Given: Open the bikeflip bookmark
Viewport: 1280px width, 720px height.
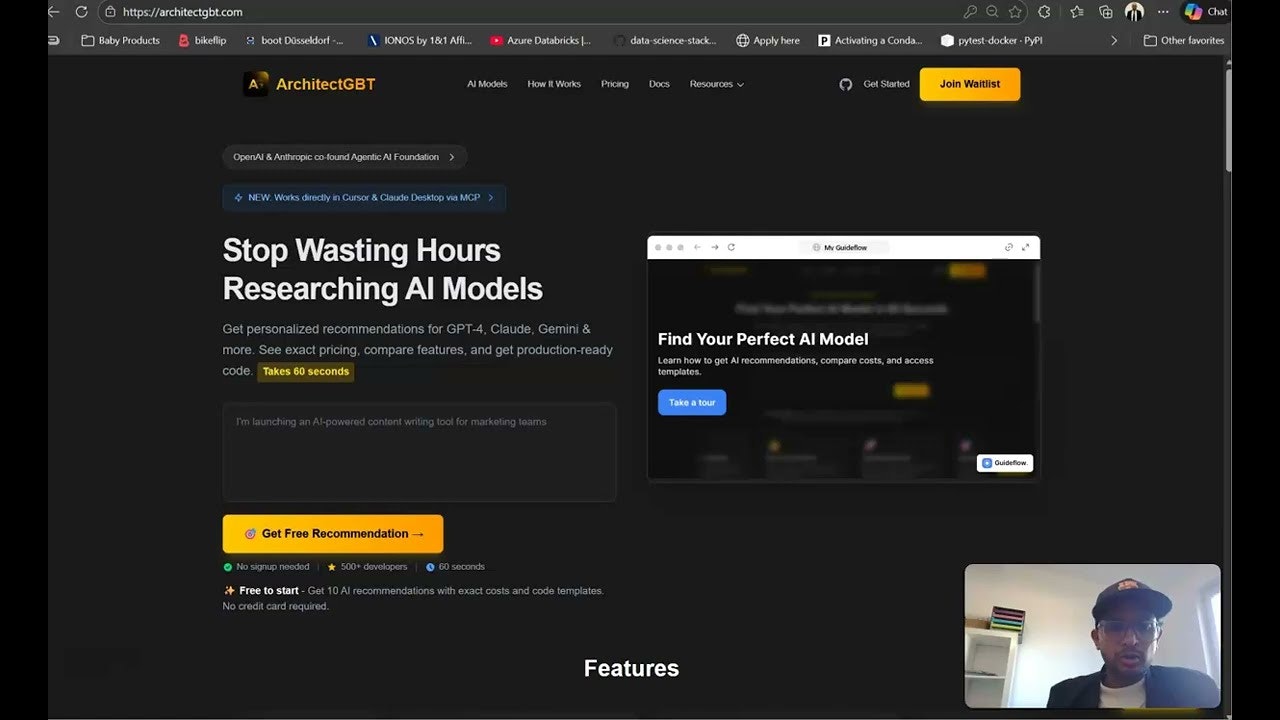Looking at the screenshot, I should click(x=202, y=40).
